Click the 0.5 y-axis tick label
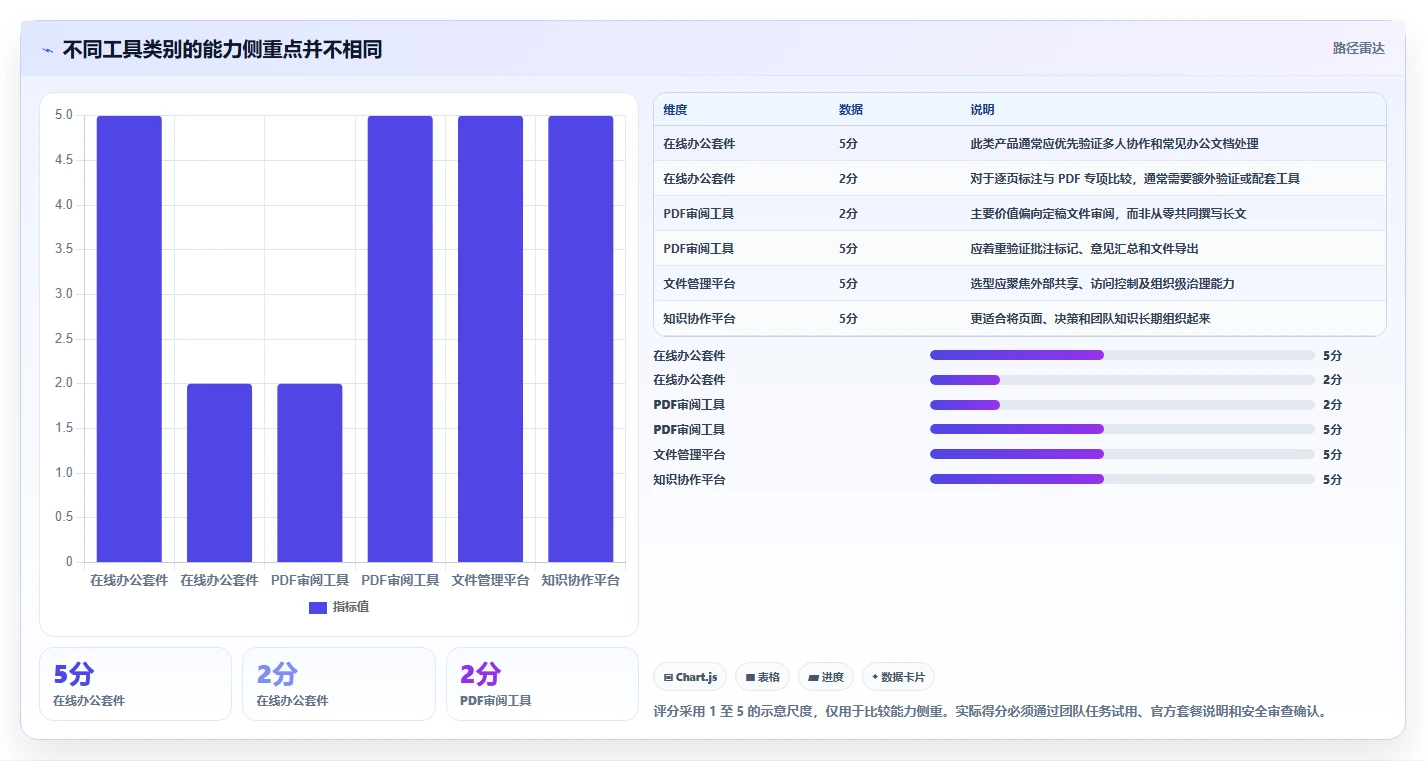The image size is (1426, 761). pos(63,517)
